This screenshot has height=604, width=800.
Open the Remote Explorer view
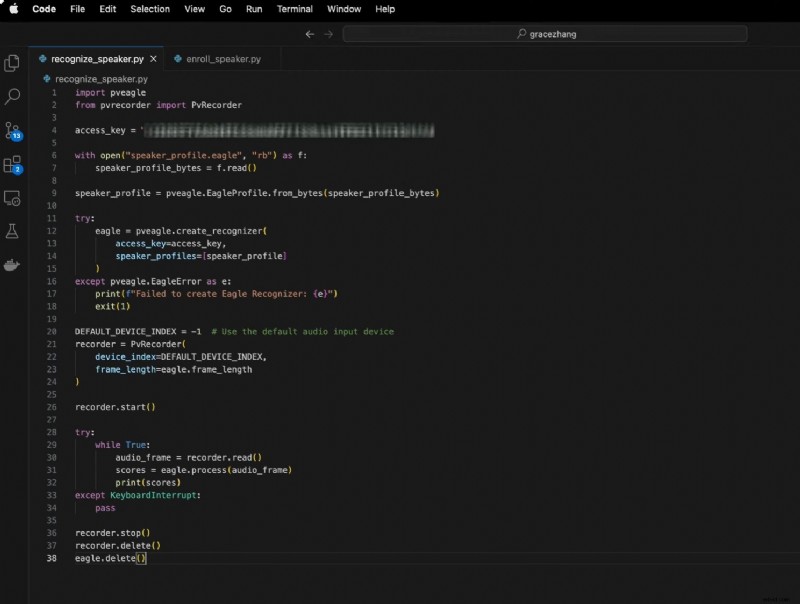[x=12, y=199]
